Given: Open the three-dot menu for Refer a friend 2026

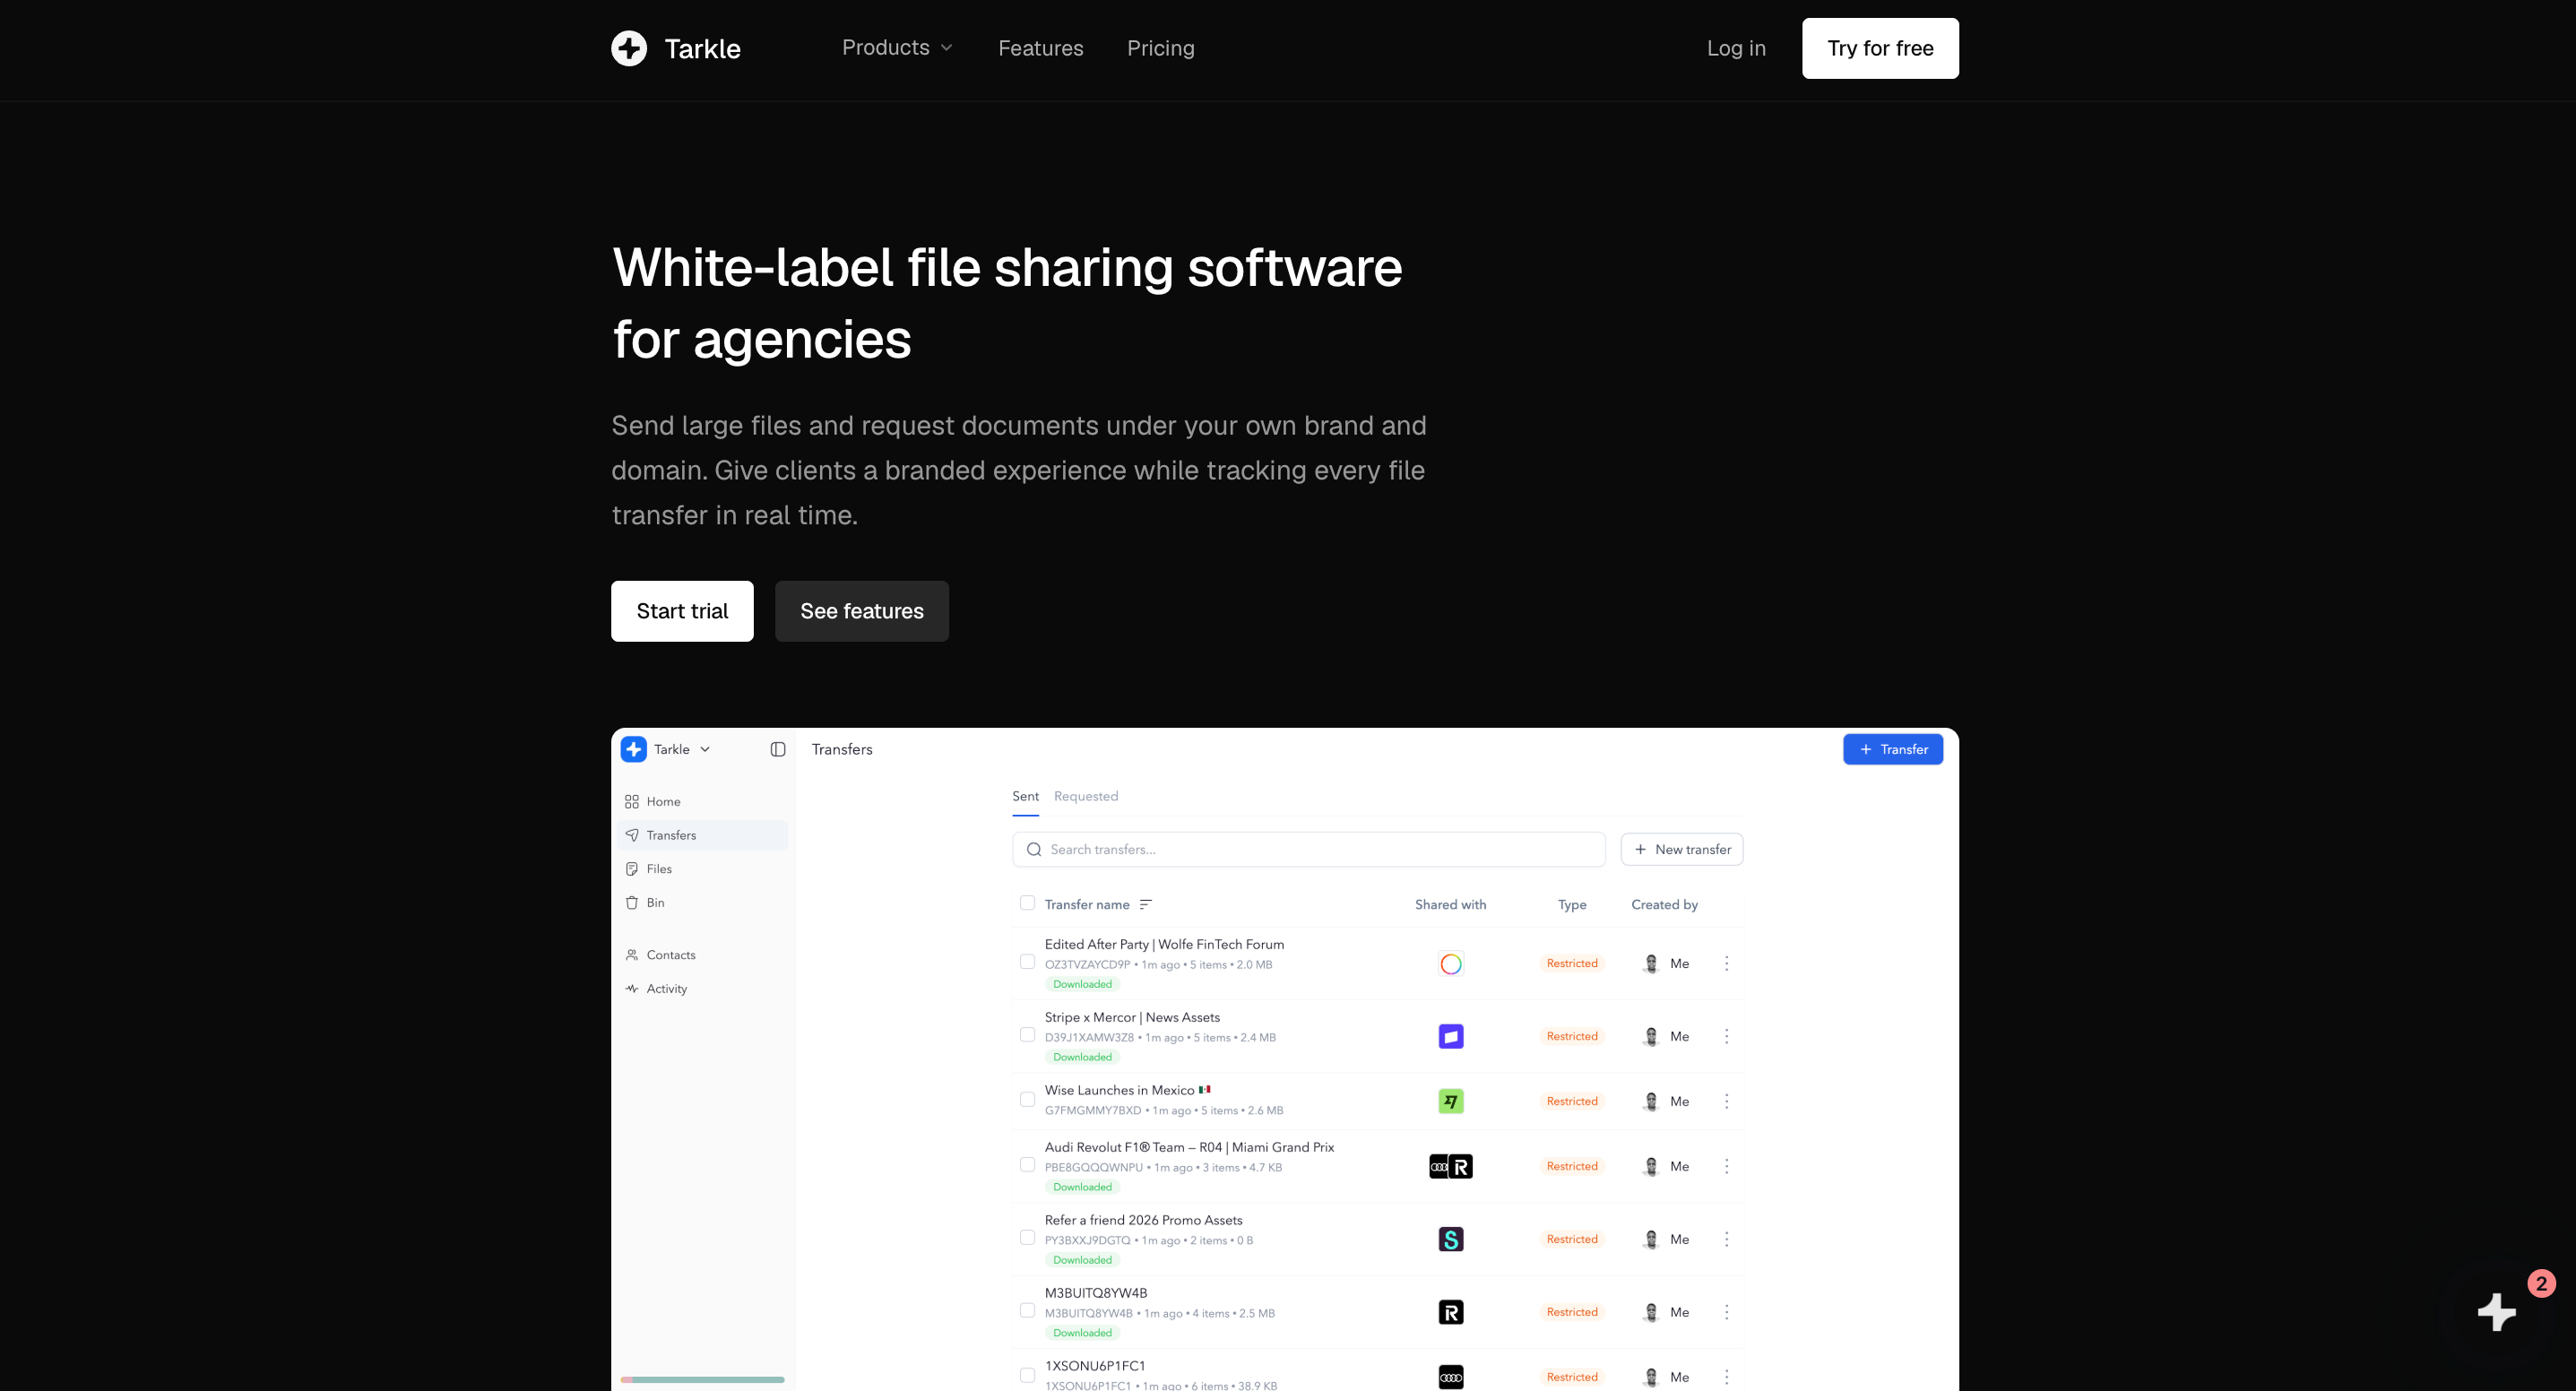Looking at the screenshot, I should tap(1726, 1239).
